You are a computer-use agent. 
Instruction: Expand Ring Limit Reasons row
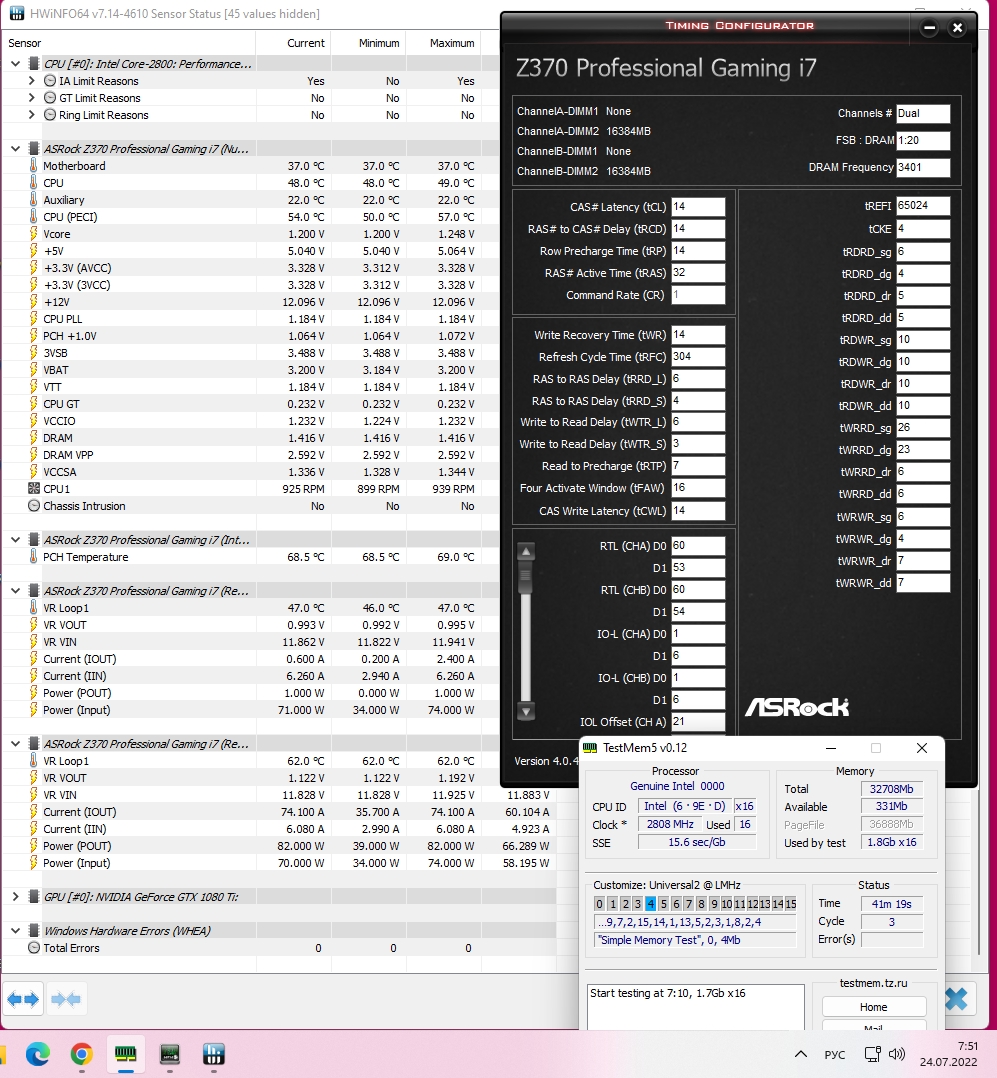pyautogui.click(x=32, y=115)
